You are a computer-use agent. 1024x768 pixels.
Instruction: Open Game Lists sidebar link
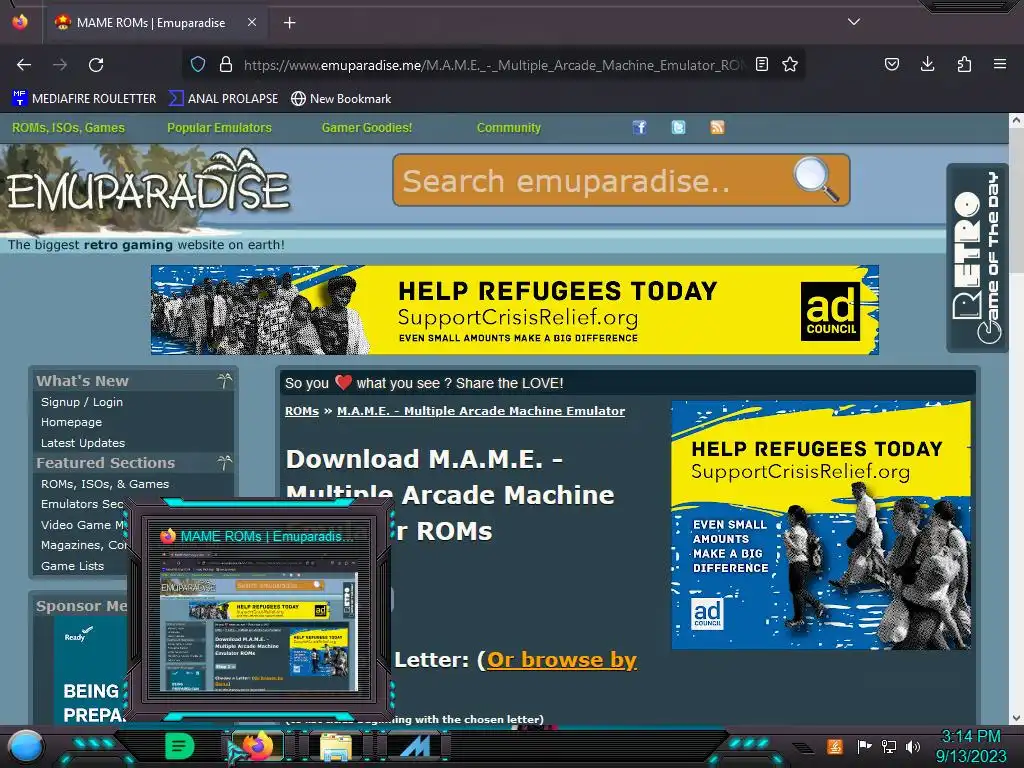[x=72, y=566]
